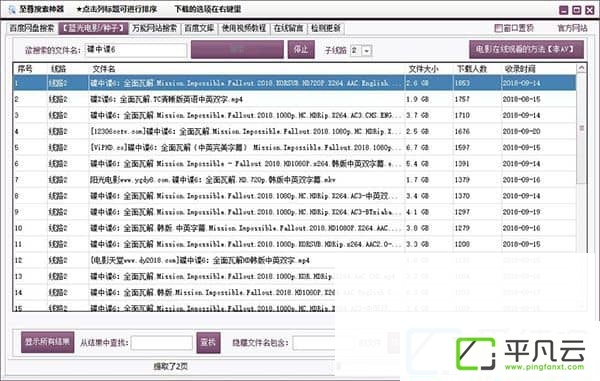This screenshot has height=381, width=600.
Task: Sort by the 下载人数 column header
Action: 471,69
